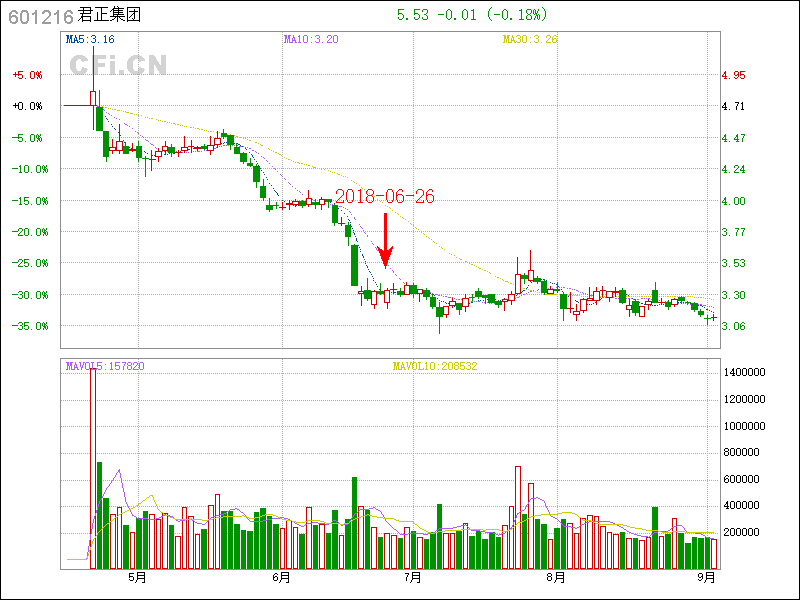The height and width of the screenshot is (600, 800).
Task: Click the 君正集团 stock name
Action: pyautogui.click(x=109, y=16)
